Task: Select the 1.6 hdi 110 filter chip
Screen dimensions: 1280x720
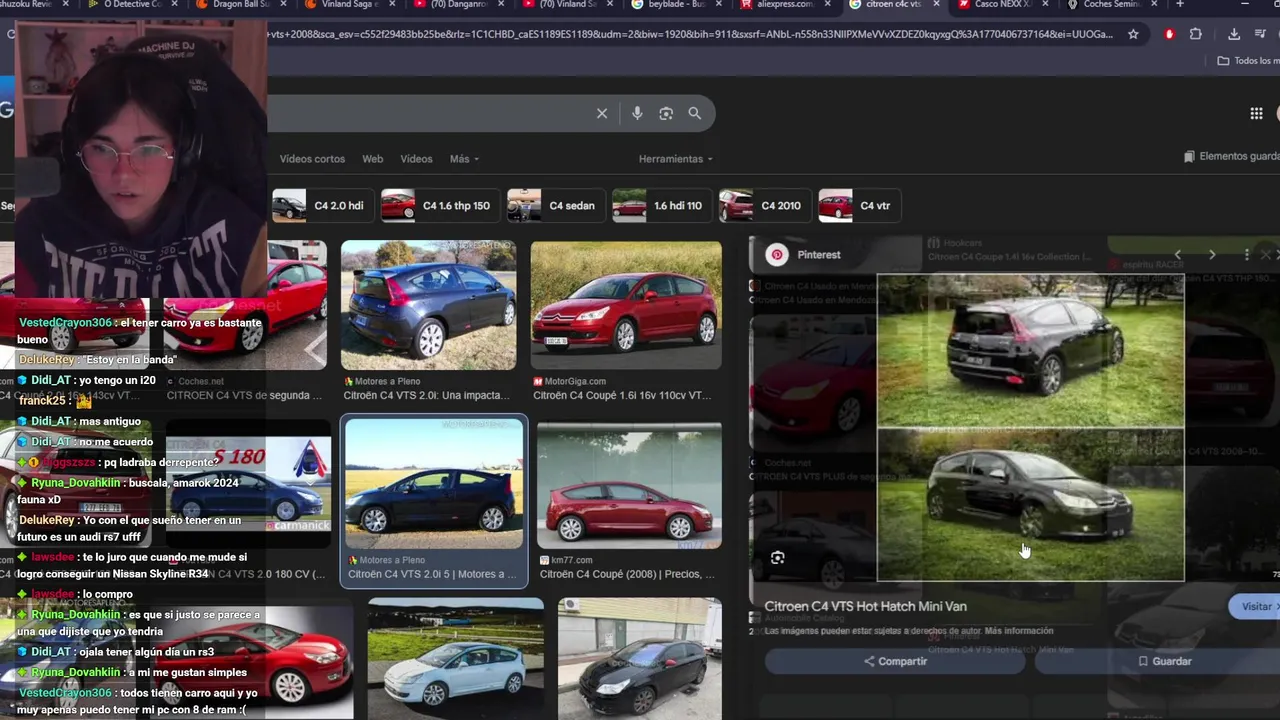Action: [661, 206]
